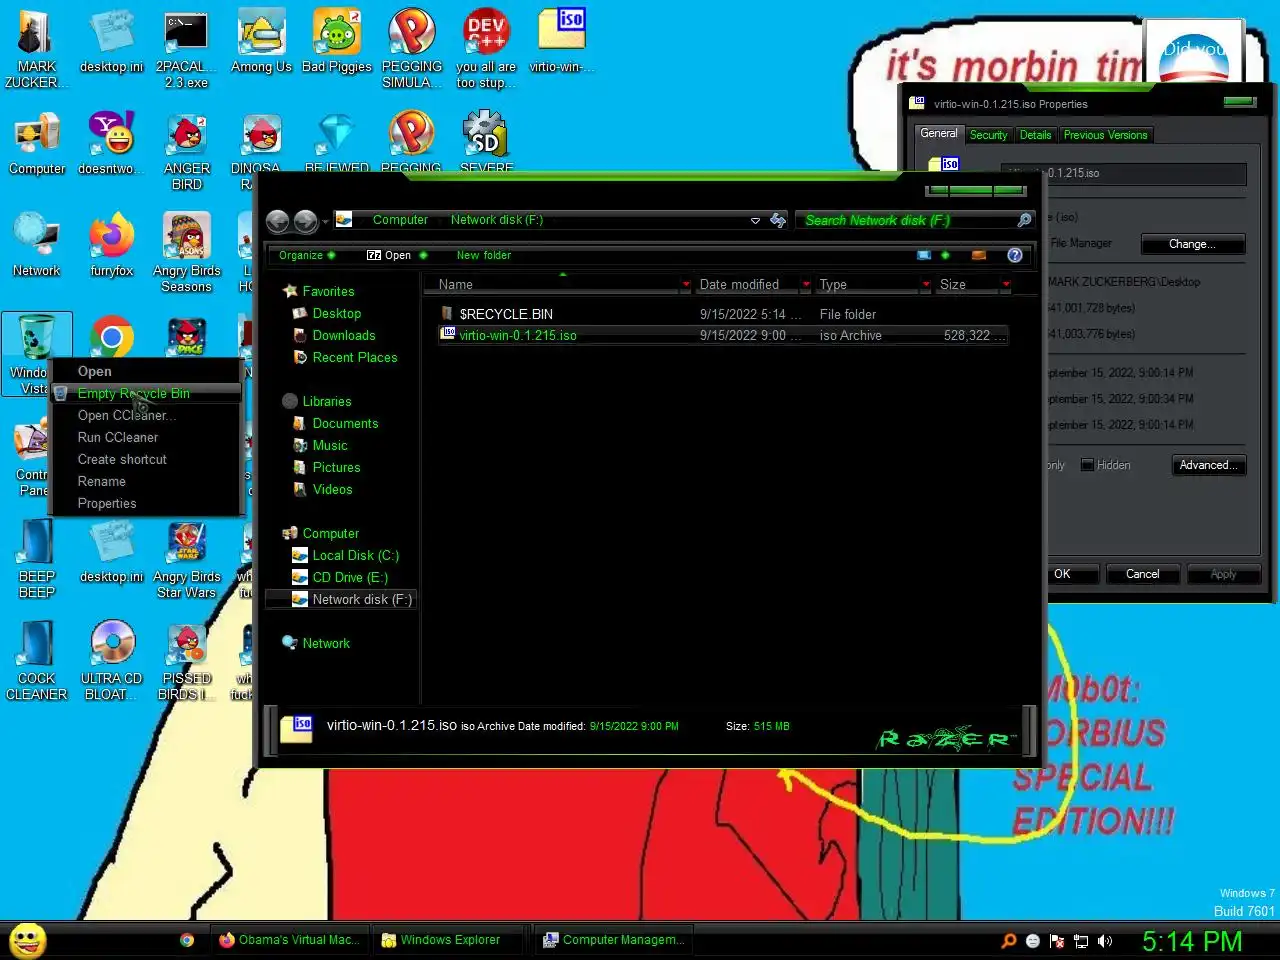Select the furryfox Firefox icon

click(112, 247)
